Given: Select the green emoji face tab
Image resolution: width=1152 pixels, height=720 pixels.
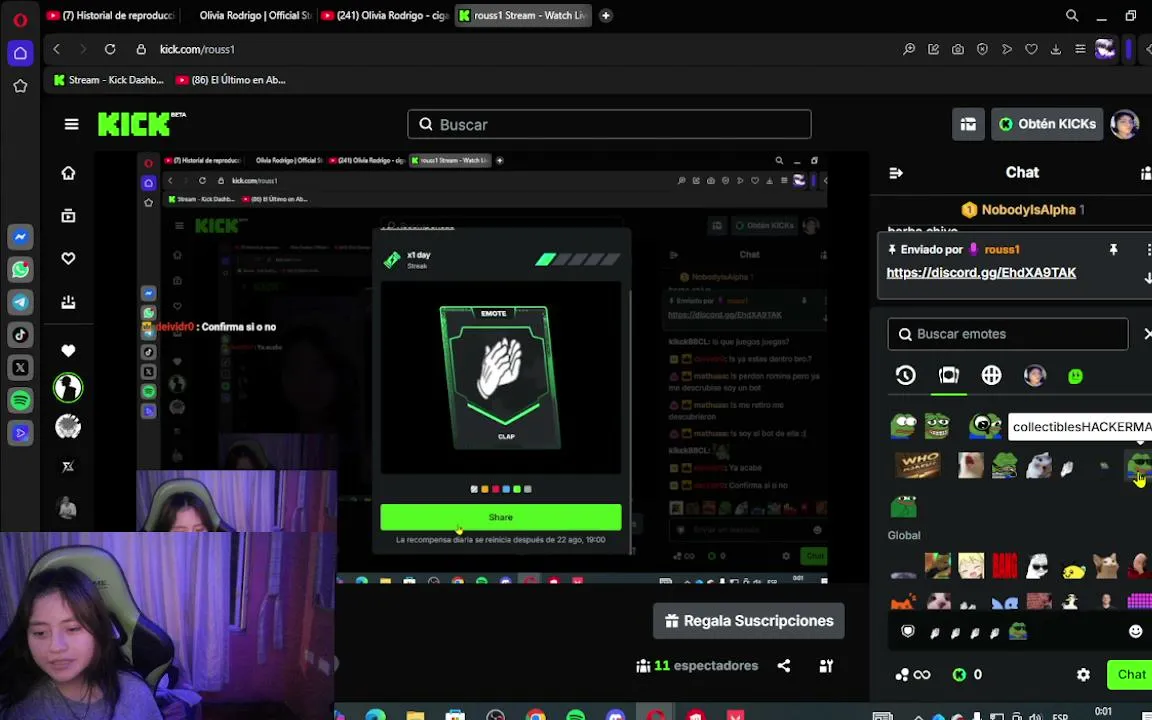Looking at the screenshot, I should [1075, 376].
